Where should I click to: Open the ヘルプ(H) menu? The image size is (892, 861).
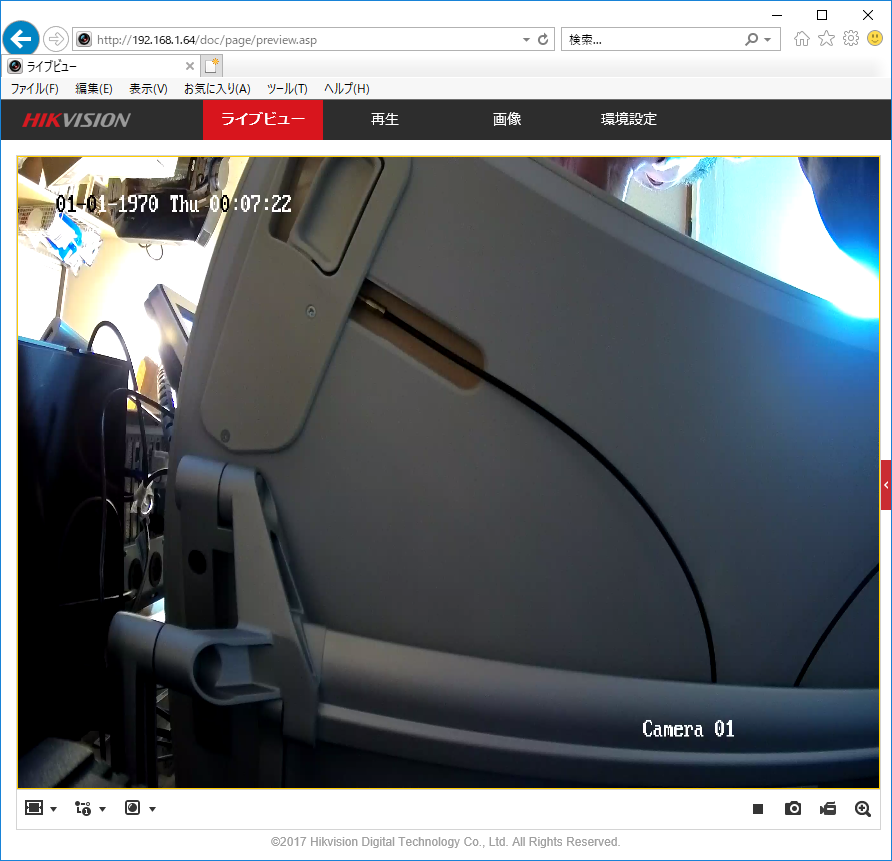[x=346, y=89]
